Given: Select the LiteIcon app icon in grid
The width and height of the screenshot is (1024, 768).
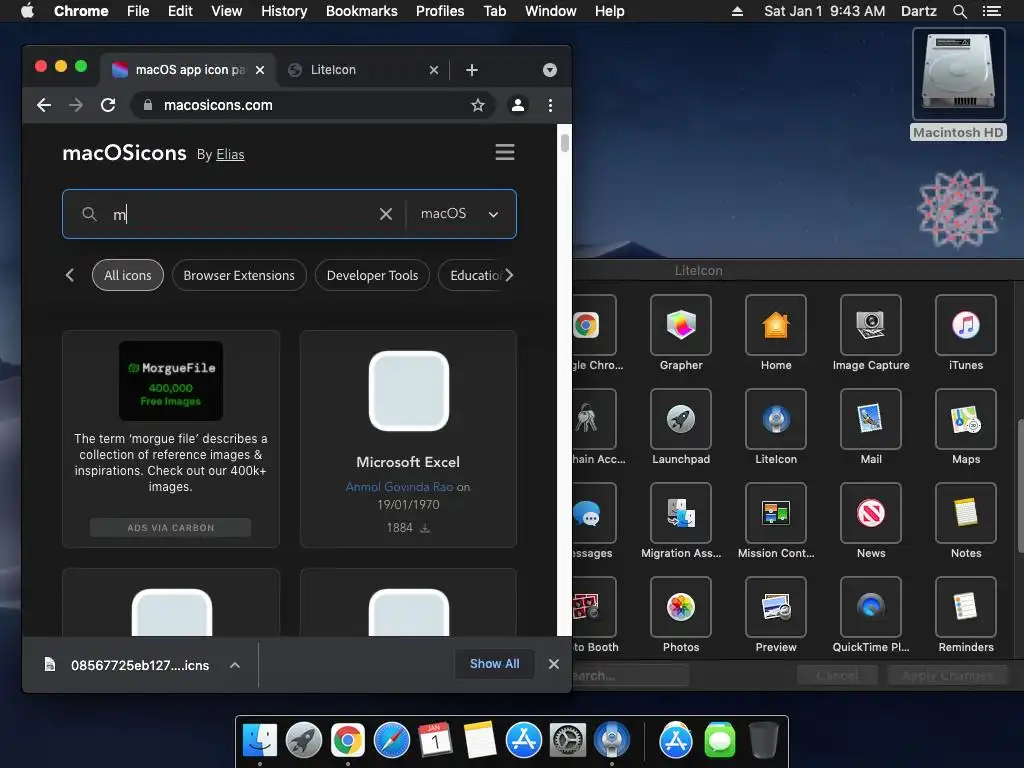Looking at the screenshot, I should point(776,419).
